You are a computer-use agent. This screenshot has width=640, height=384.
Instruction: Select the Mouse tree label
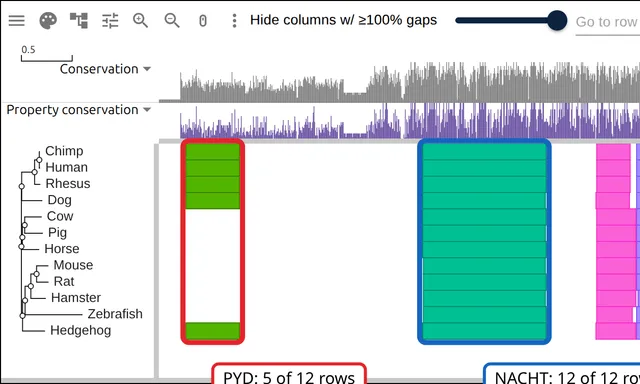pyautogui.click(x=73, y=265)
